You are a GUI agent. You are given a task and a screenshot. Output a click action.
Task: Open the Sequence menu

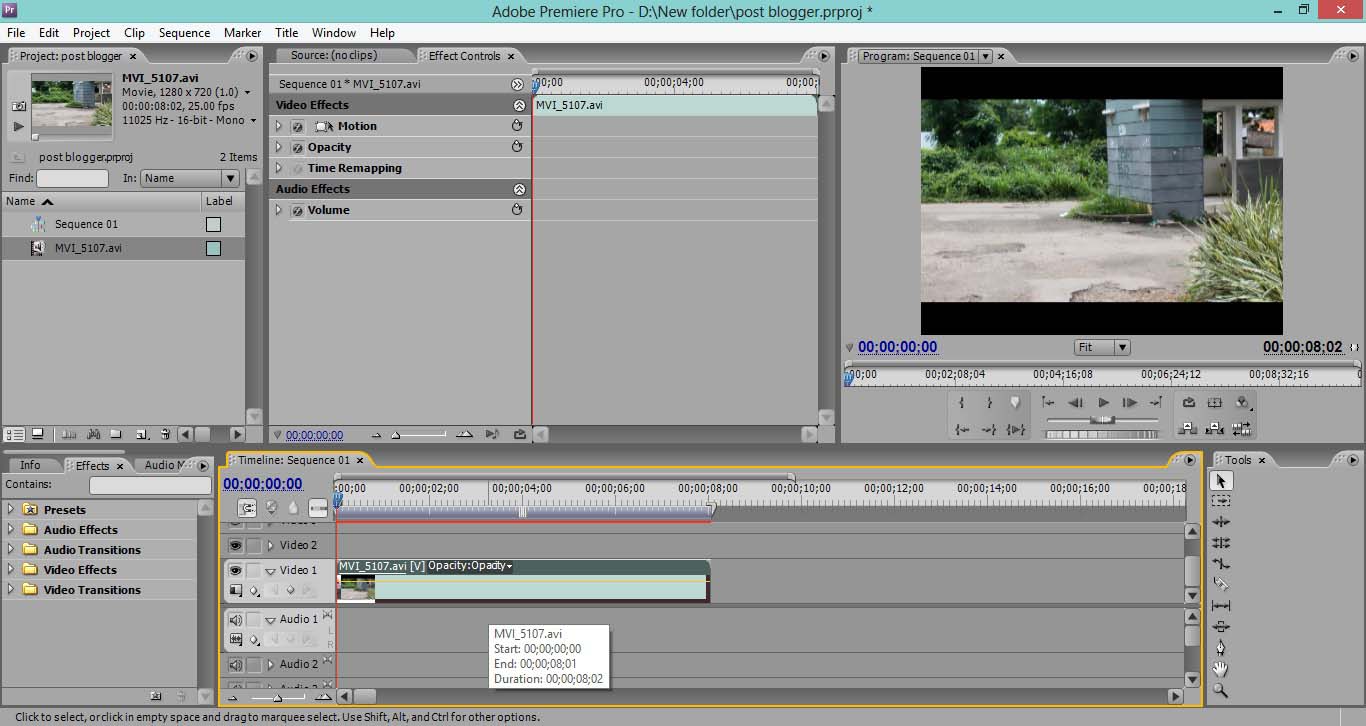(x=185, y=33)
